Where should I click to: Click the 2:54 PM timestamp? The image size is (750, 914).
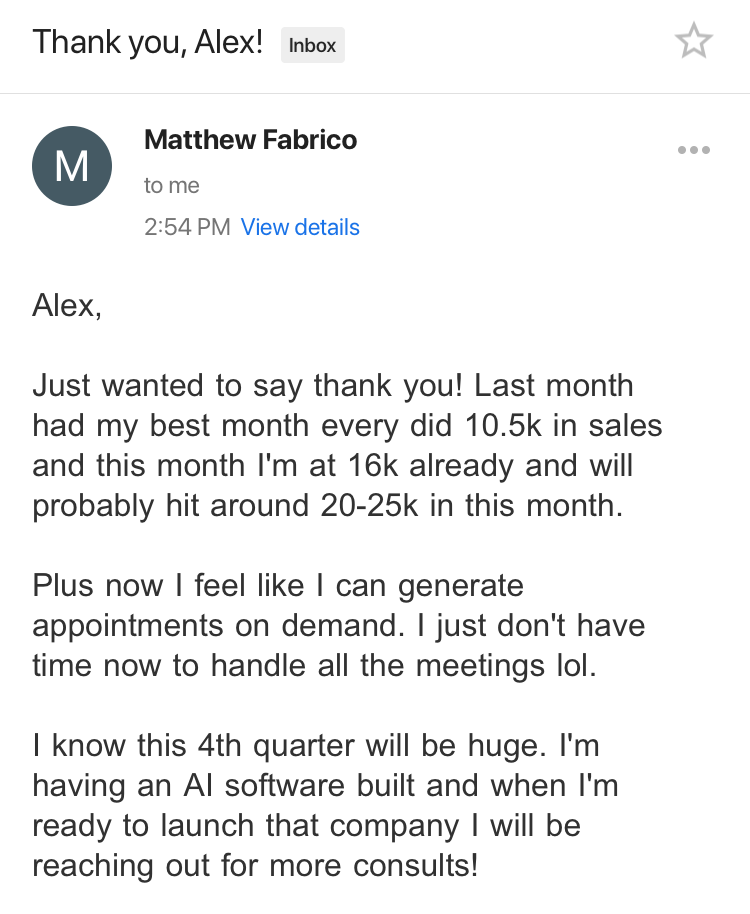(187, 227)
